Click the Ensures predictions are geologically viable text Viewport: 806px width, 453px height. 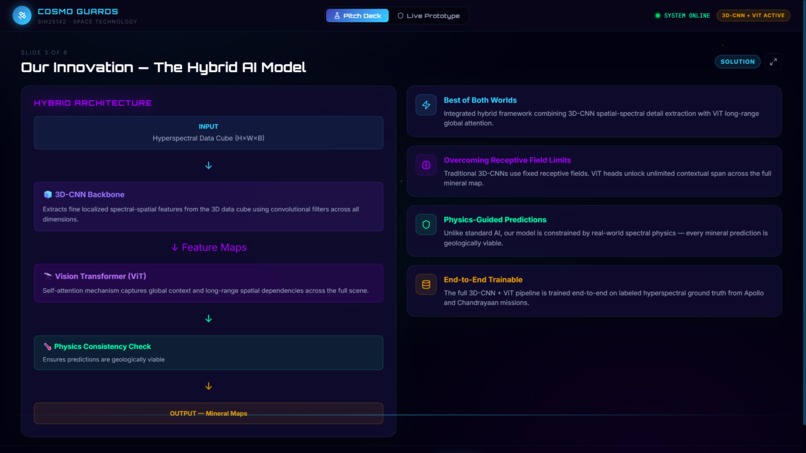104,359
